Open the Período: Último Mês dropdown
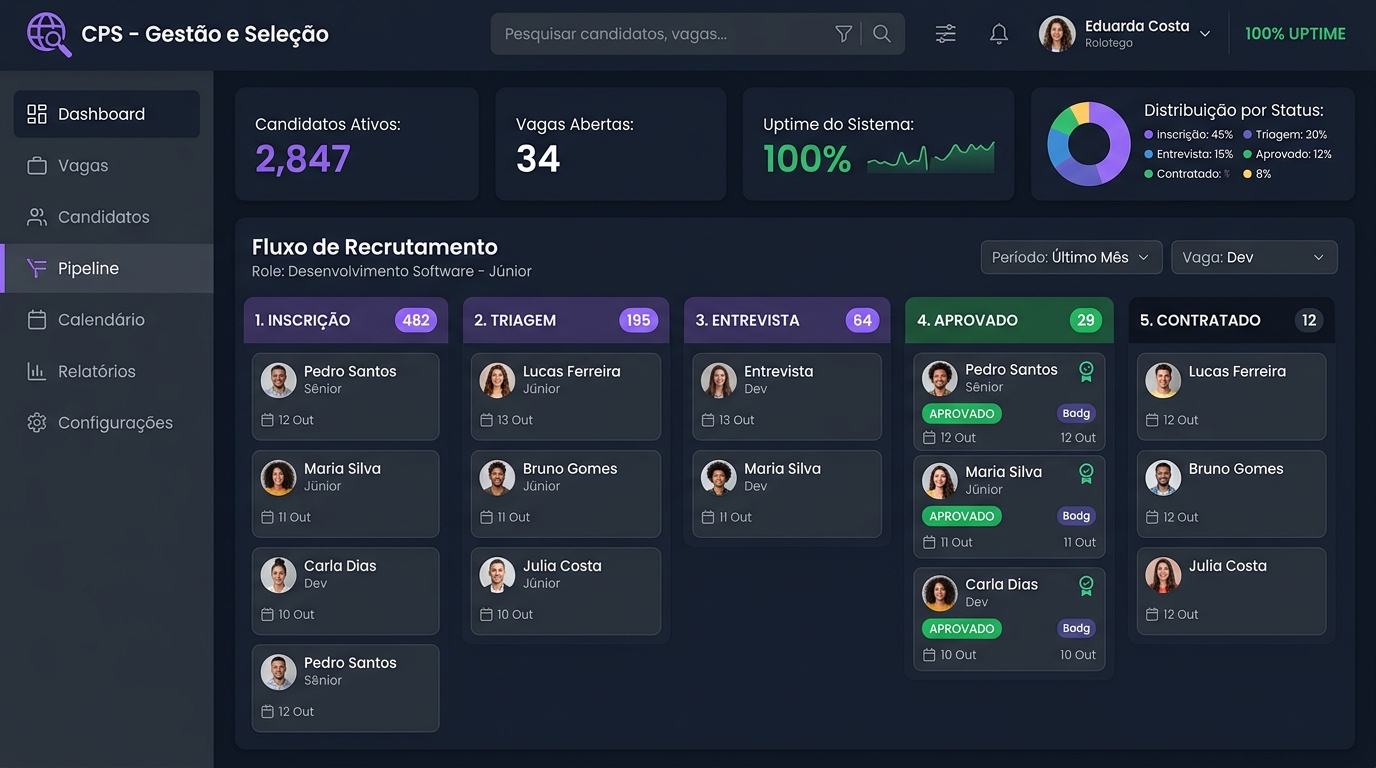1376x768 pixels. tap(1071, 257)
